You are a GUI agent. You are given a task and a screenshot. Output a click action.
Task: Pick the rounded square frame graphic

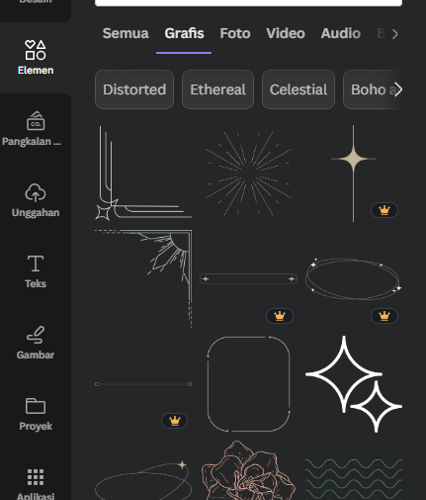[x=249, y=384]
